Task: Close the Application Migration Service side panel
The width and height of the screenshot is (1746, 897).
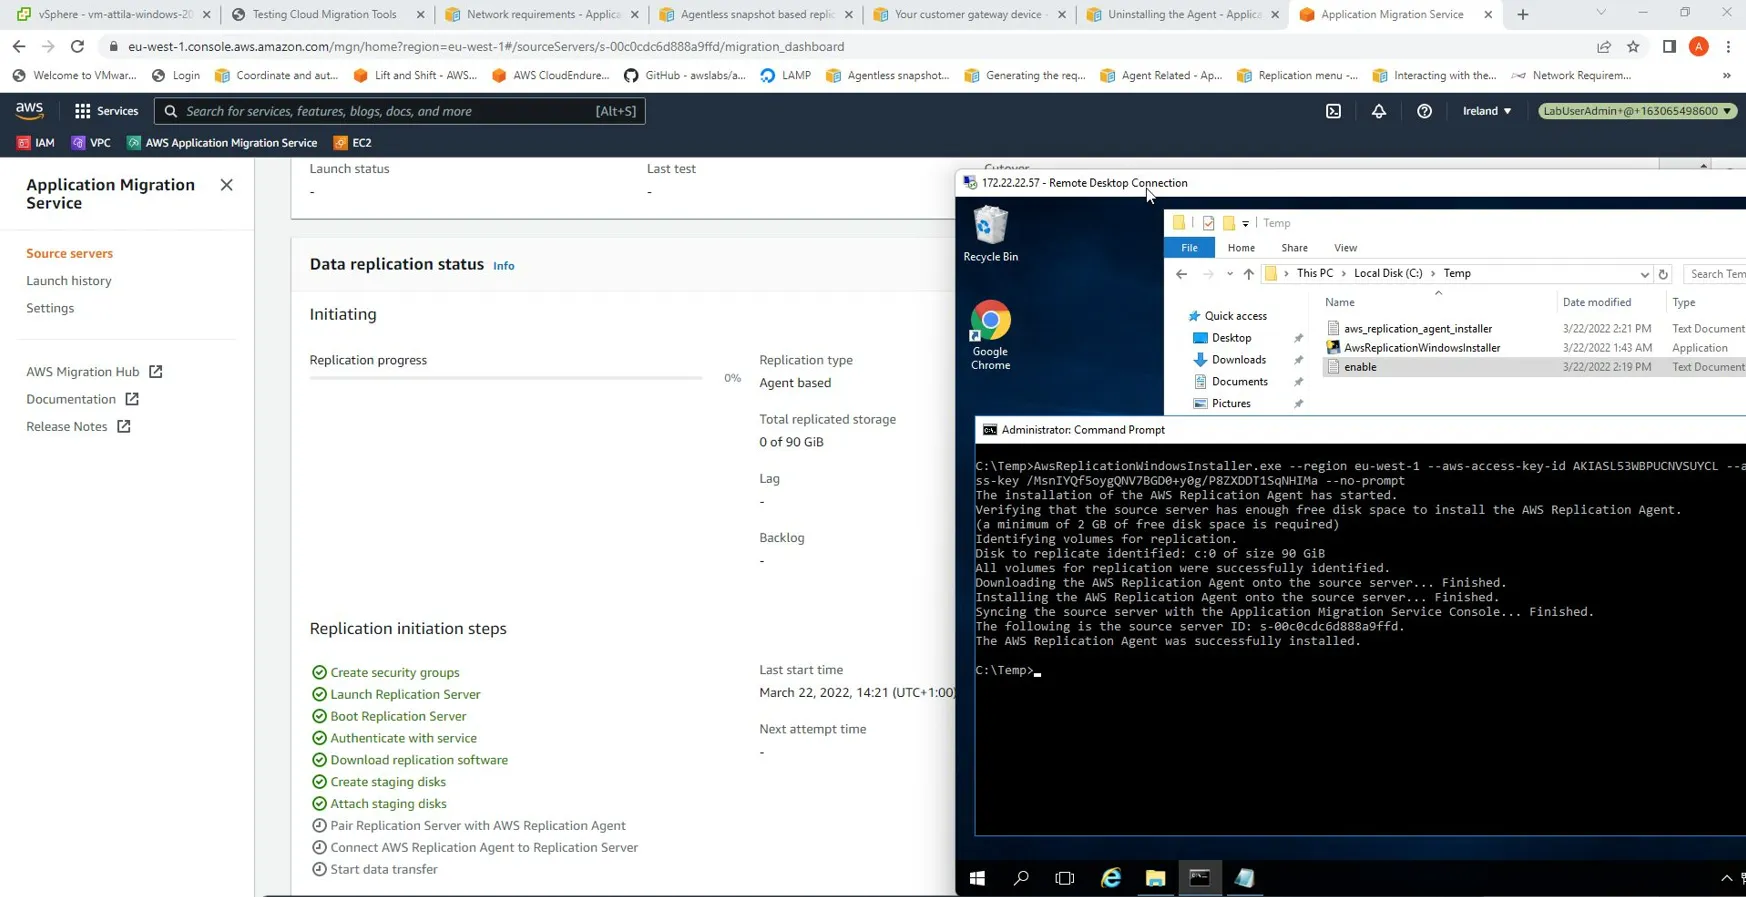Action: point(227,185)
